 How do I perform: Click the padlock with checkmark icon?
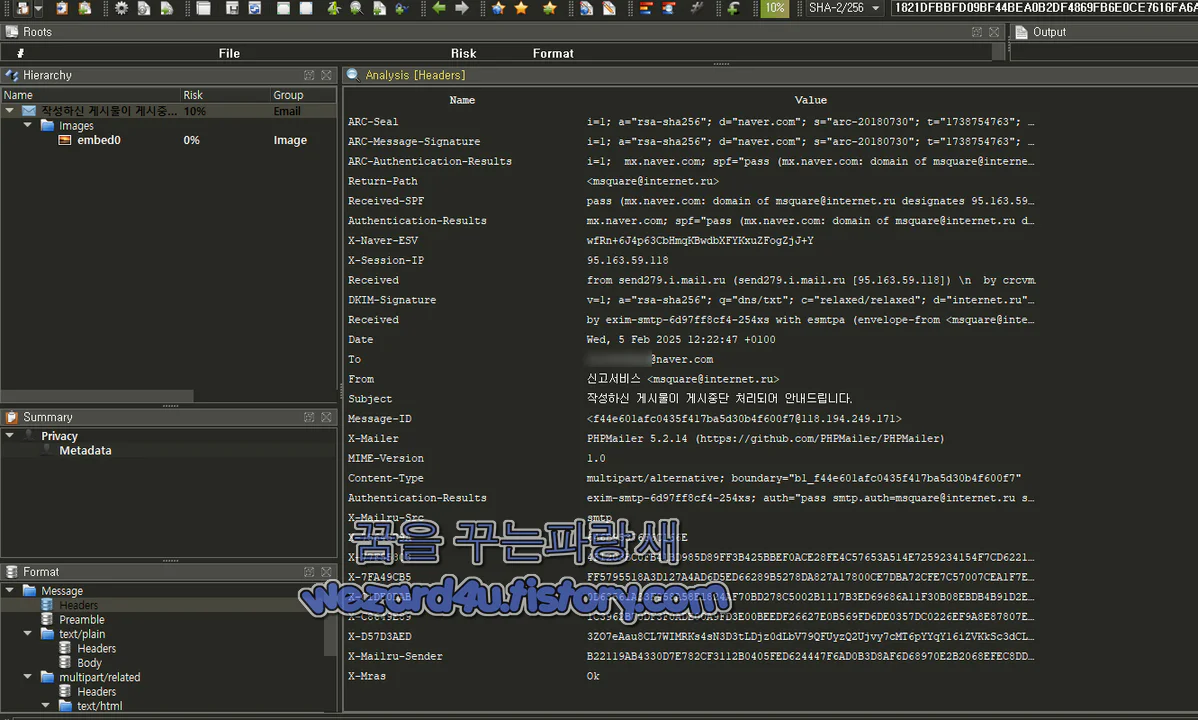click(401, 8)
